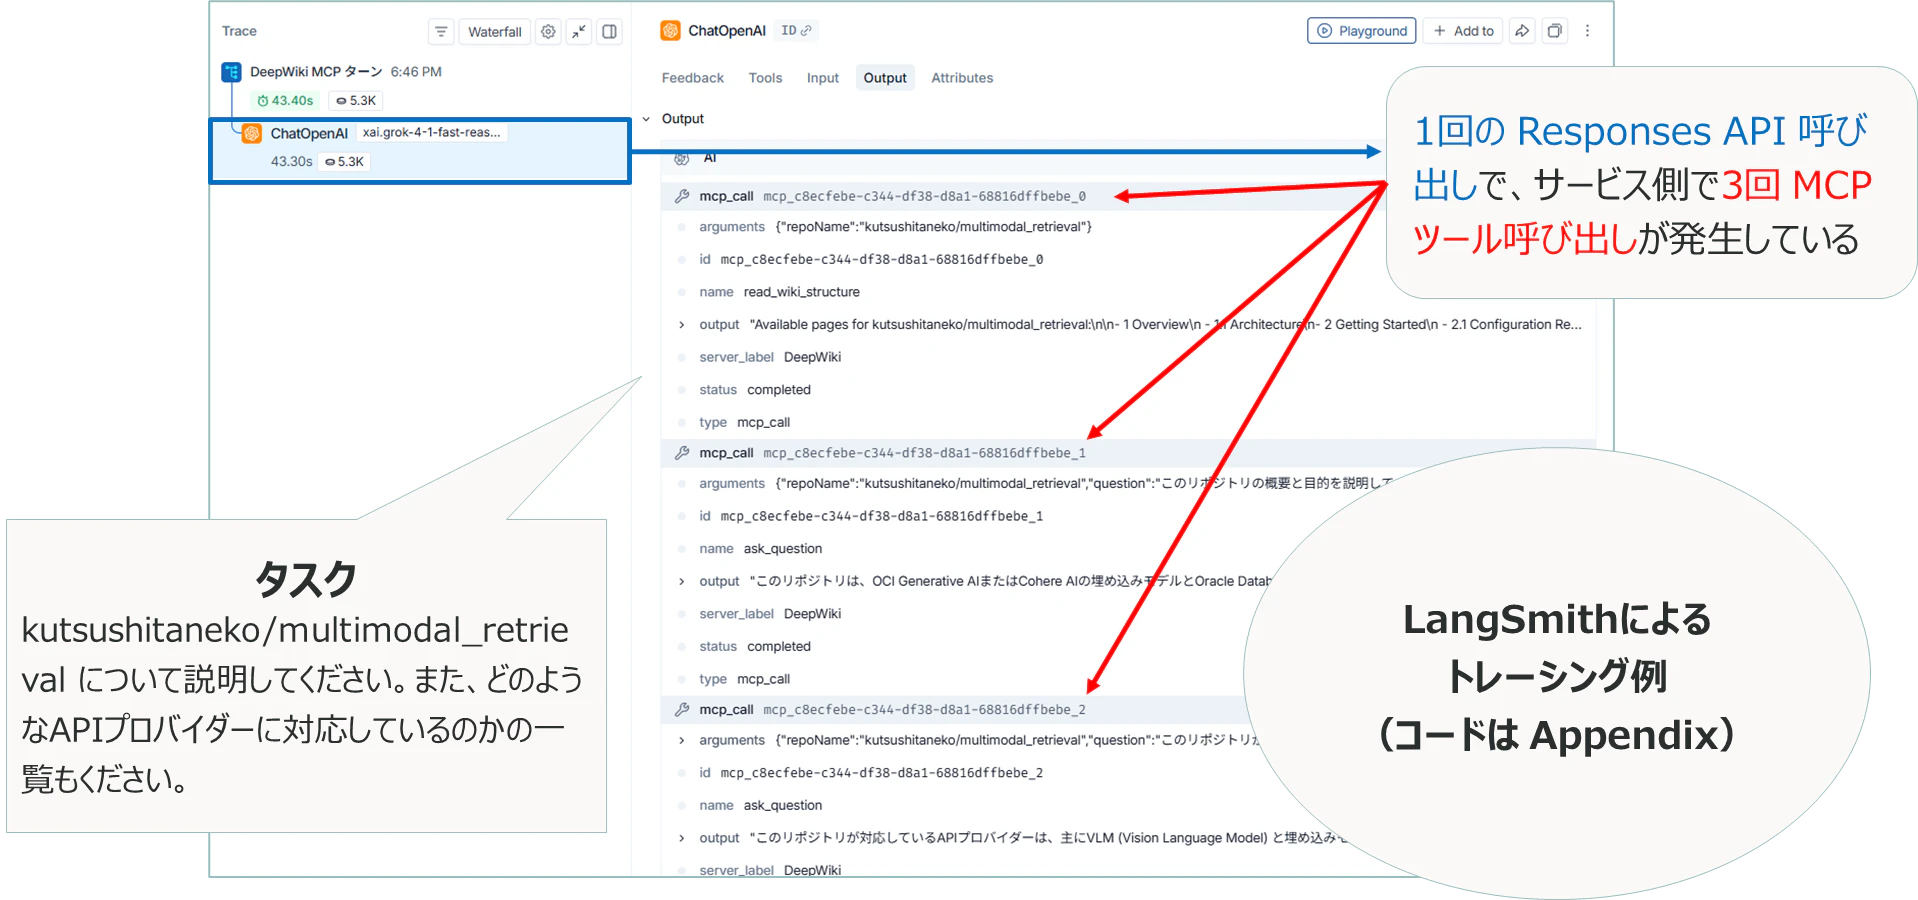Image resolution: width=1918 pixels, height=900 pixels.
Task: Toggle the side panel layout icon
Action: point(609,32)
